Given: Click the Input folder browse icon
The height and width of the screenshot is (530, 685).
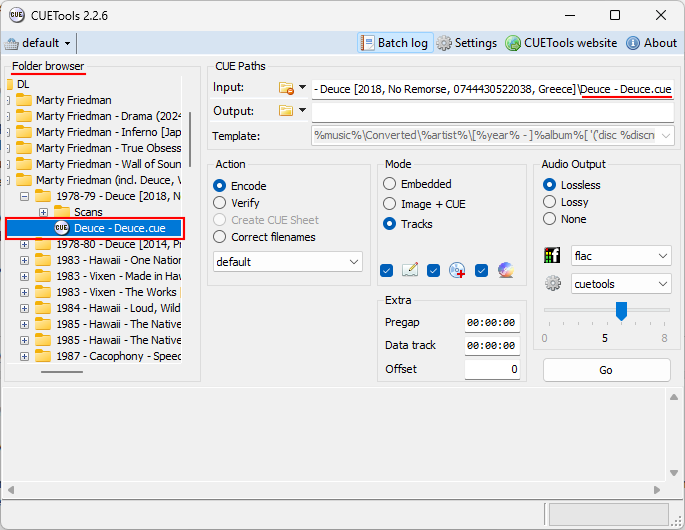Looking at the screenshot, I should (286, 88).
